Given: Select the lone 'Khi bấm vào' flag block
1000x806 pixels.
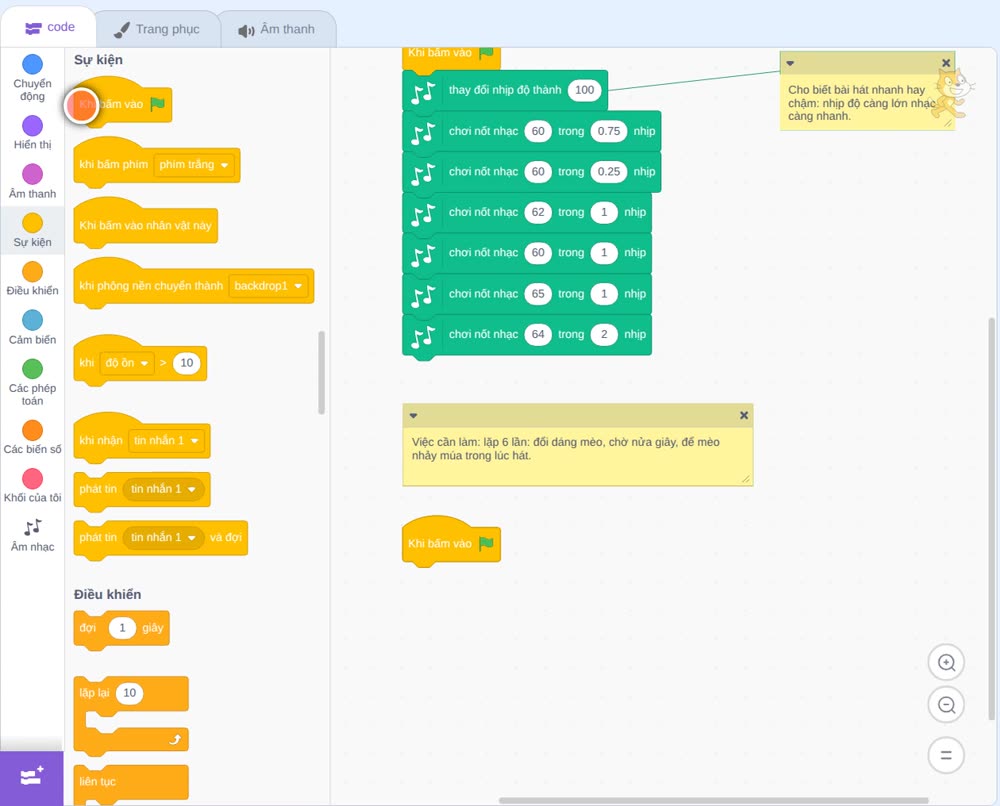Looking at the screenshot, I should (451, 543).
